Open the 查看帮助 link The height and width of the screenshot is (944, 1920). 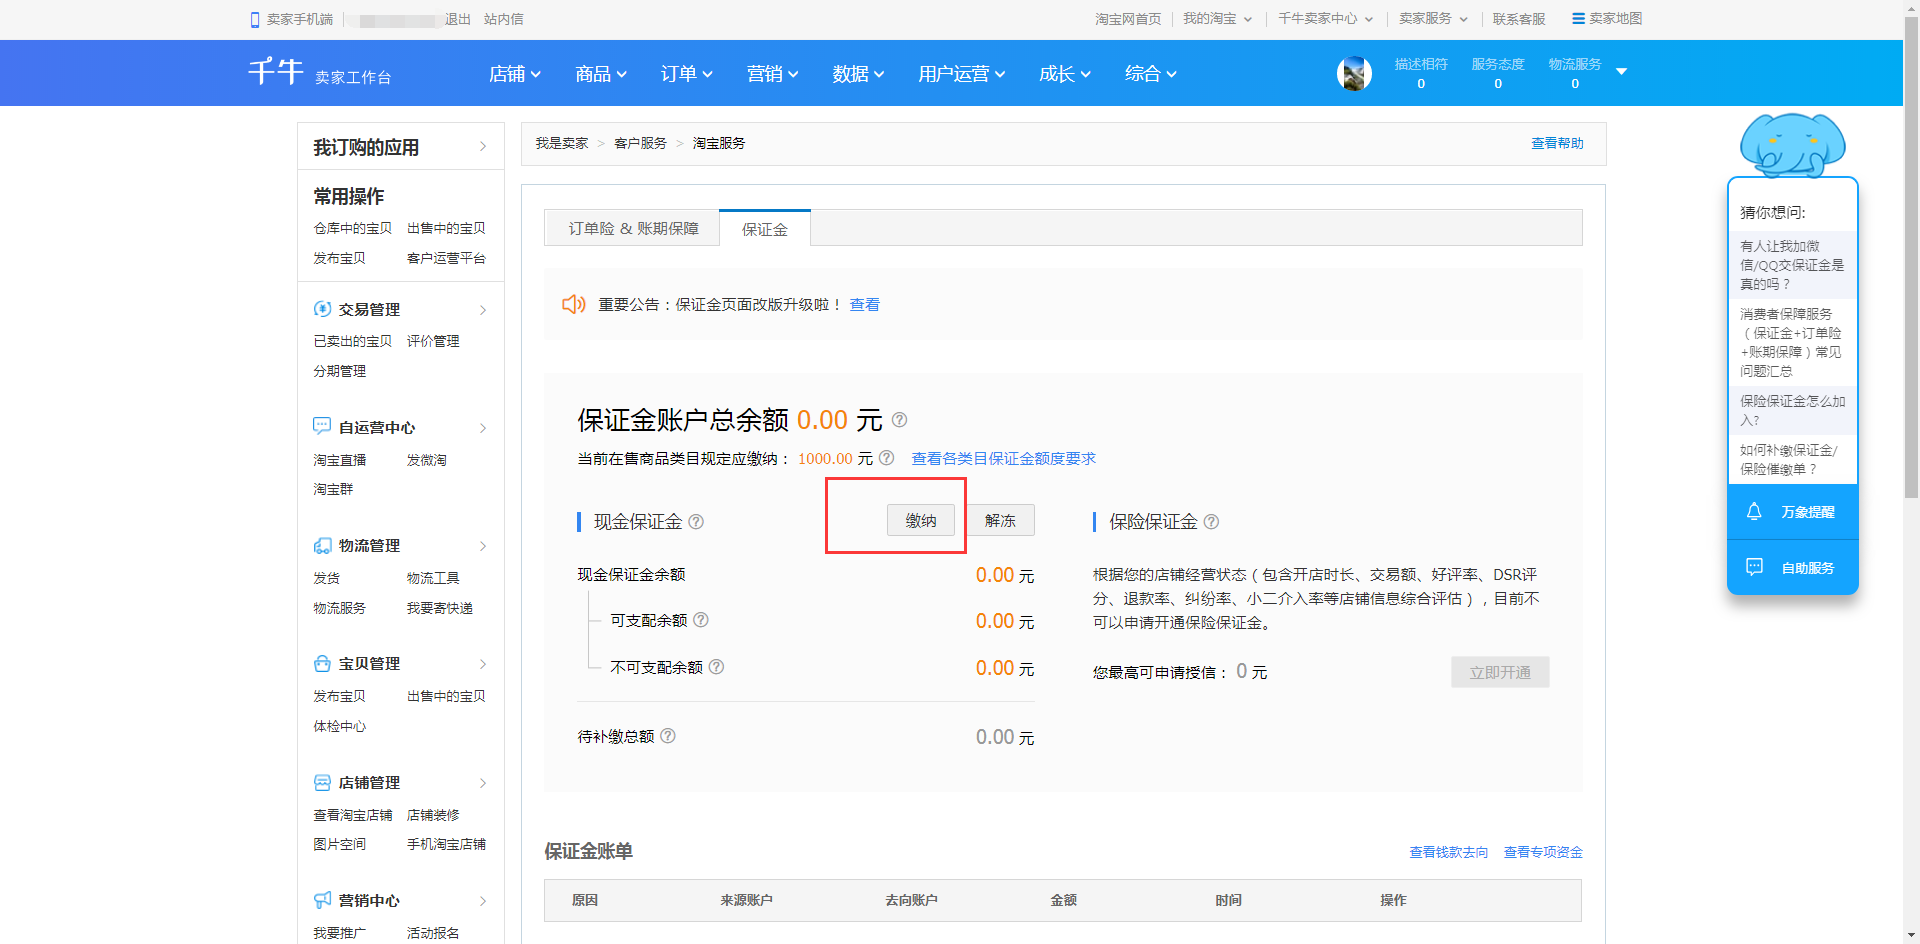pos(1557,143)
